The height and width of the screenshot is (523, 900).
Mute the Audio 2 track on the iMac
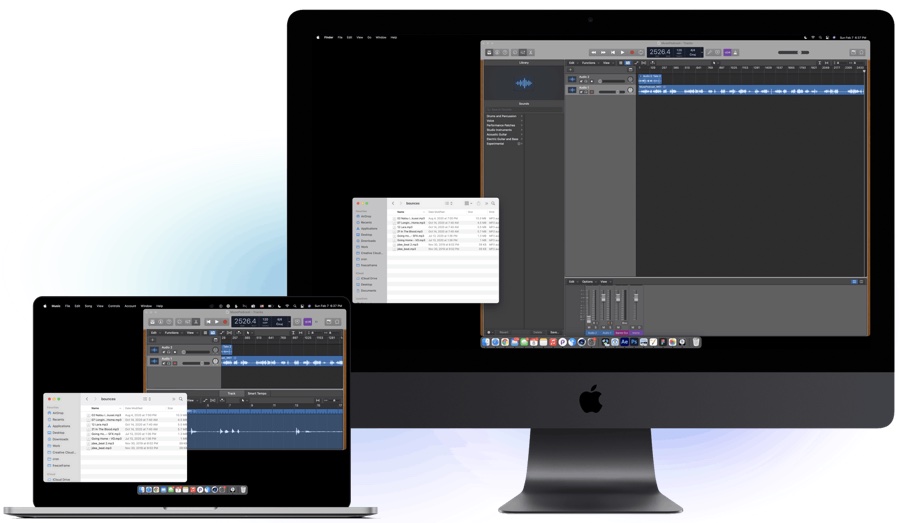click(x=581, y=81)
